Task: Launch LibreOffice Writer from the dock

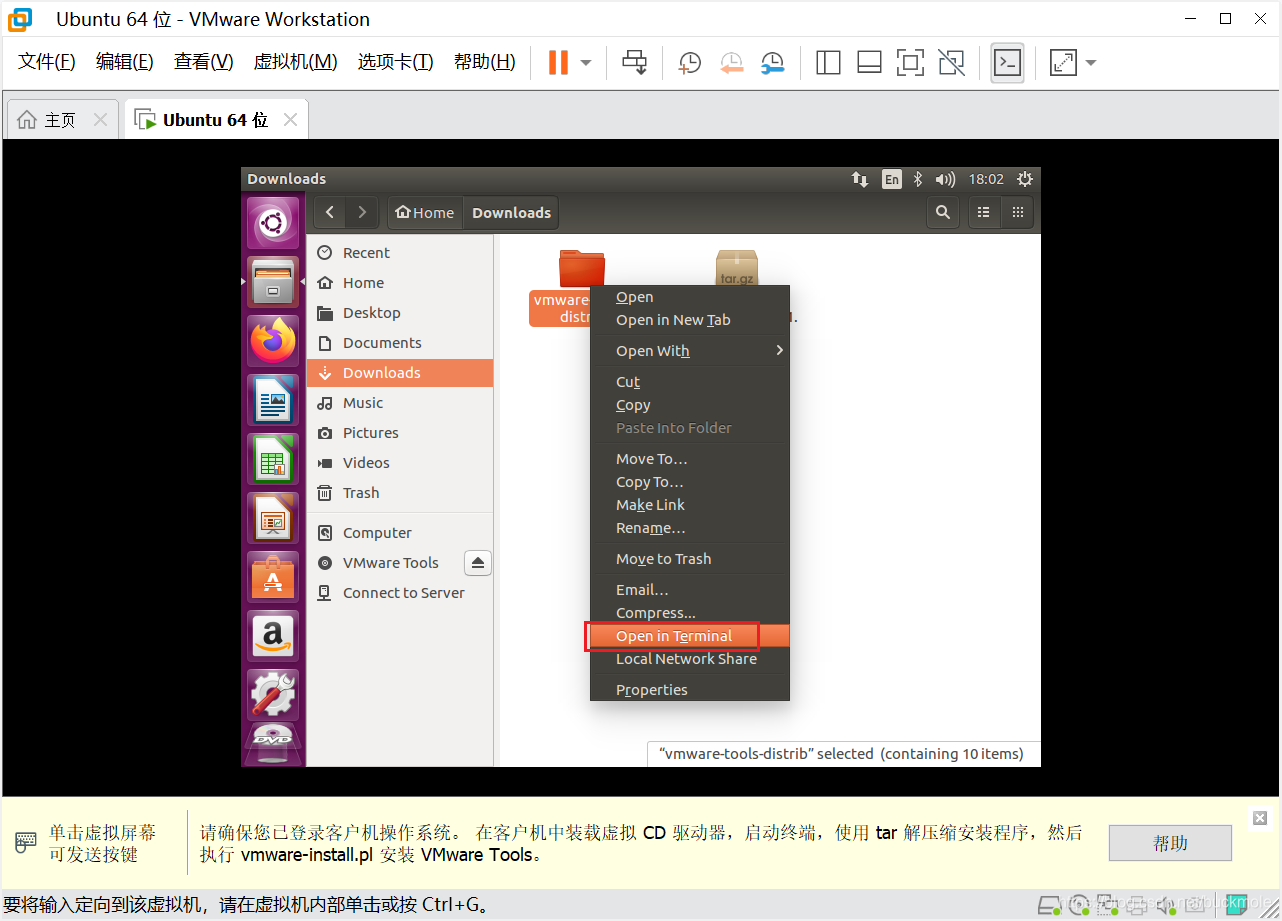Action: tap(273, 400)
